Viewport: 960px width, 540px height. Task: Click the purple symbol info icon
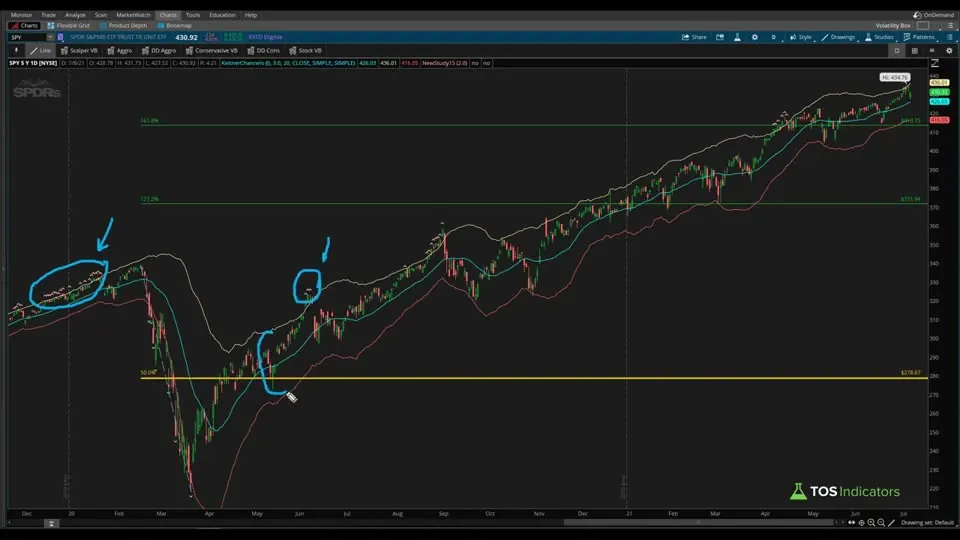tap(60, 37)
